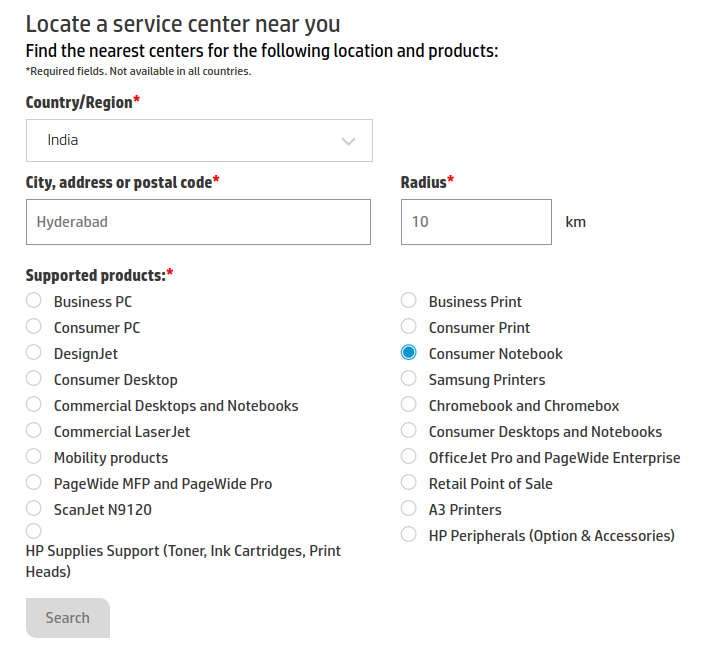Select Chromebook and Chromebox radio button

coord(409,405)
